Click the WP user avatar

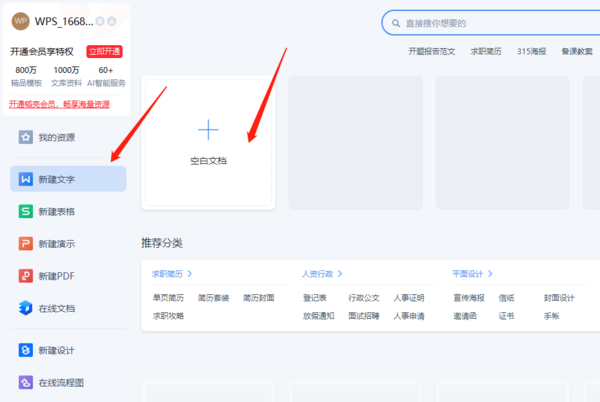coord(20,22)
